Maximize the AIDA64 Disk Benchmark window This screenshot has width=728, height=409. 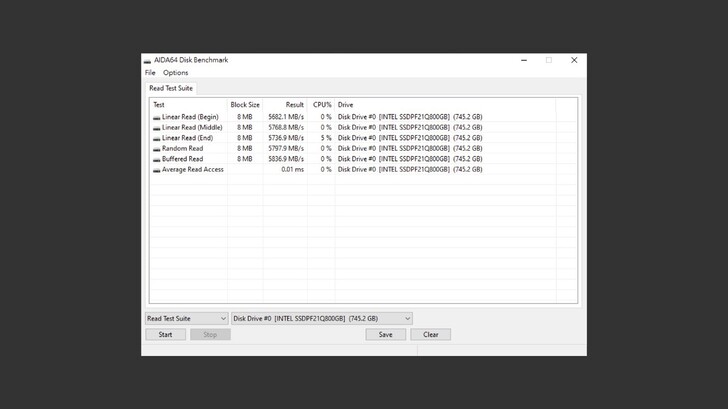[x=548, y=60]
